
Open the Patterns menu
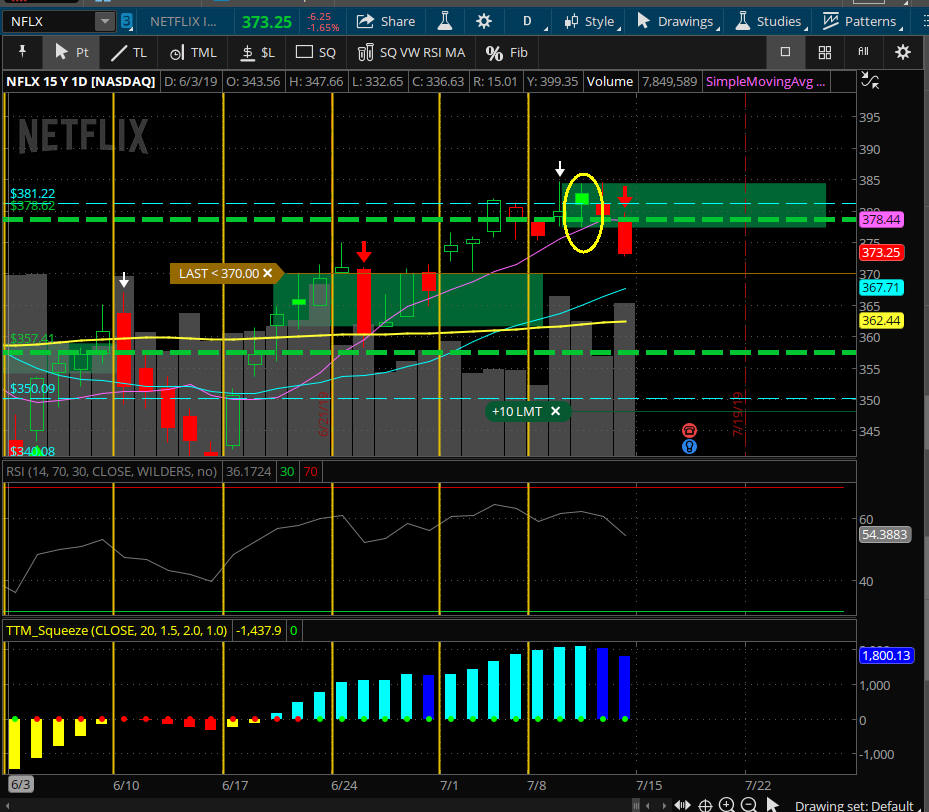859,21
